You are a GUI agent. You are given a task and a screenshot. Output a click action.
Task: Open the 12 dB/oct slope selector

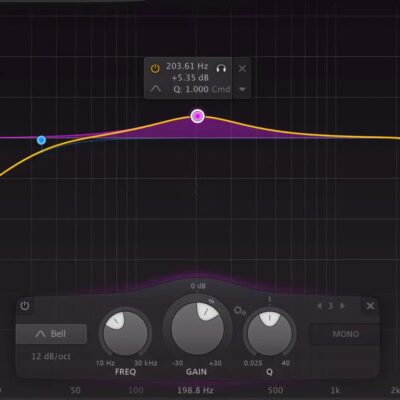(x=51, y=356)
